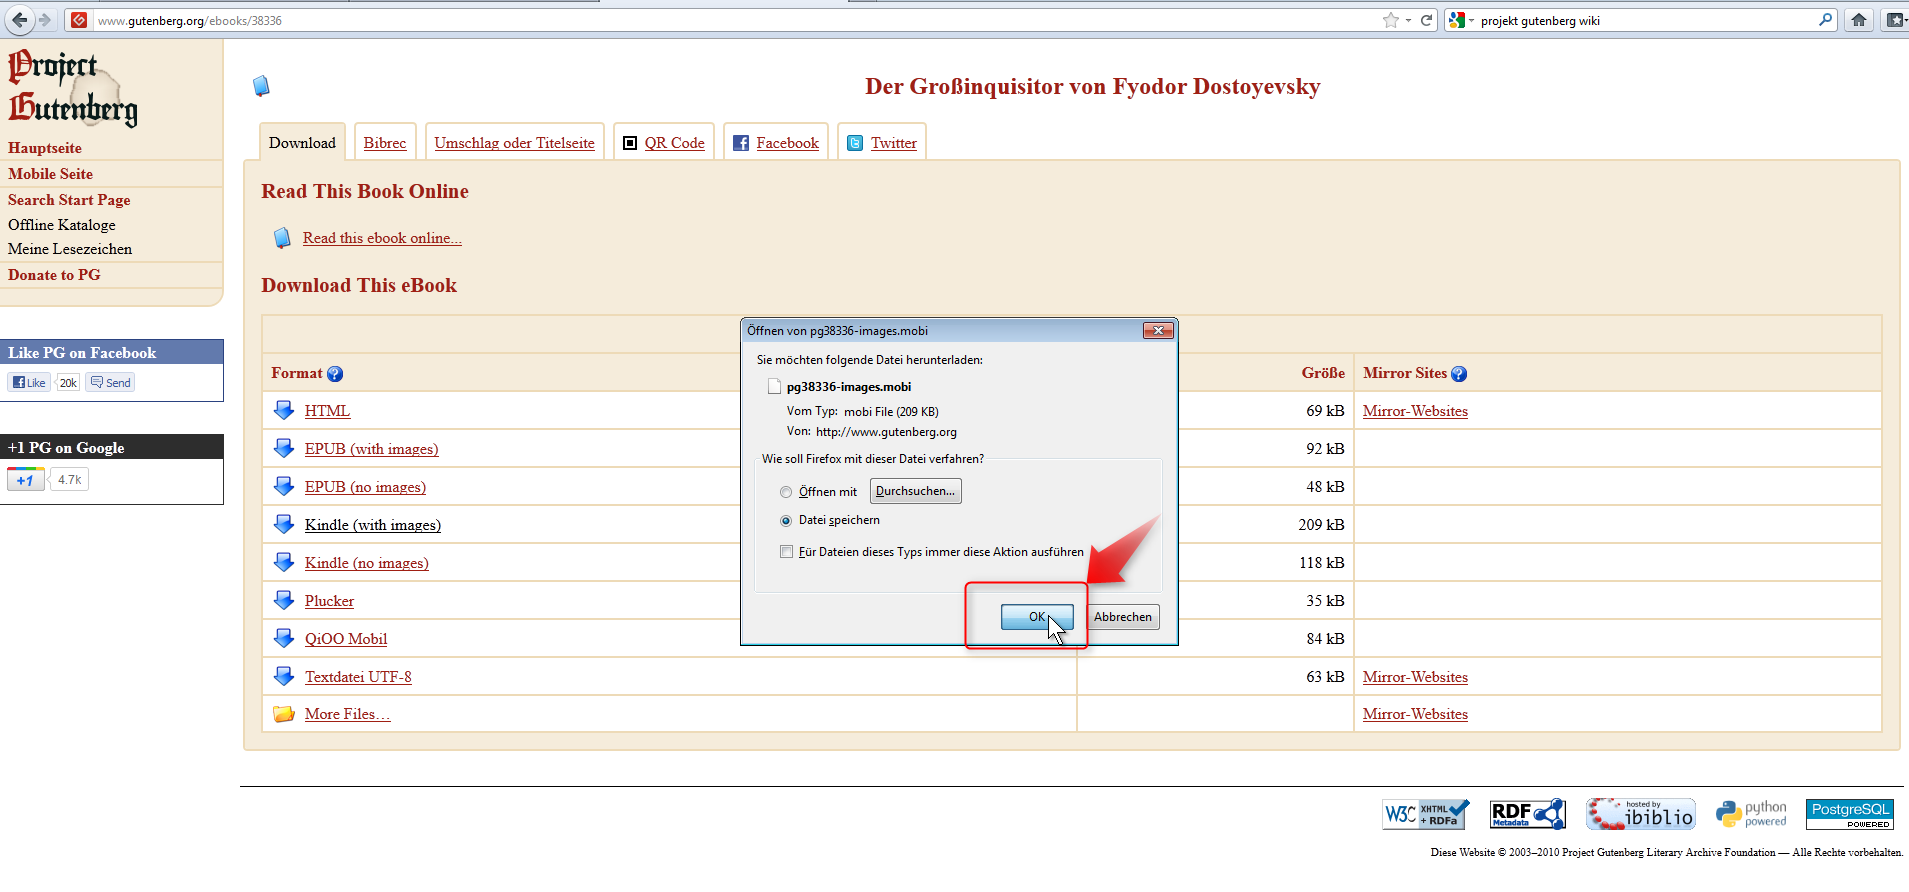1909x892 pixels.
Task: Click download arrow icon for HTML
Action: click(x=284, y=410)
